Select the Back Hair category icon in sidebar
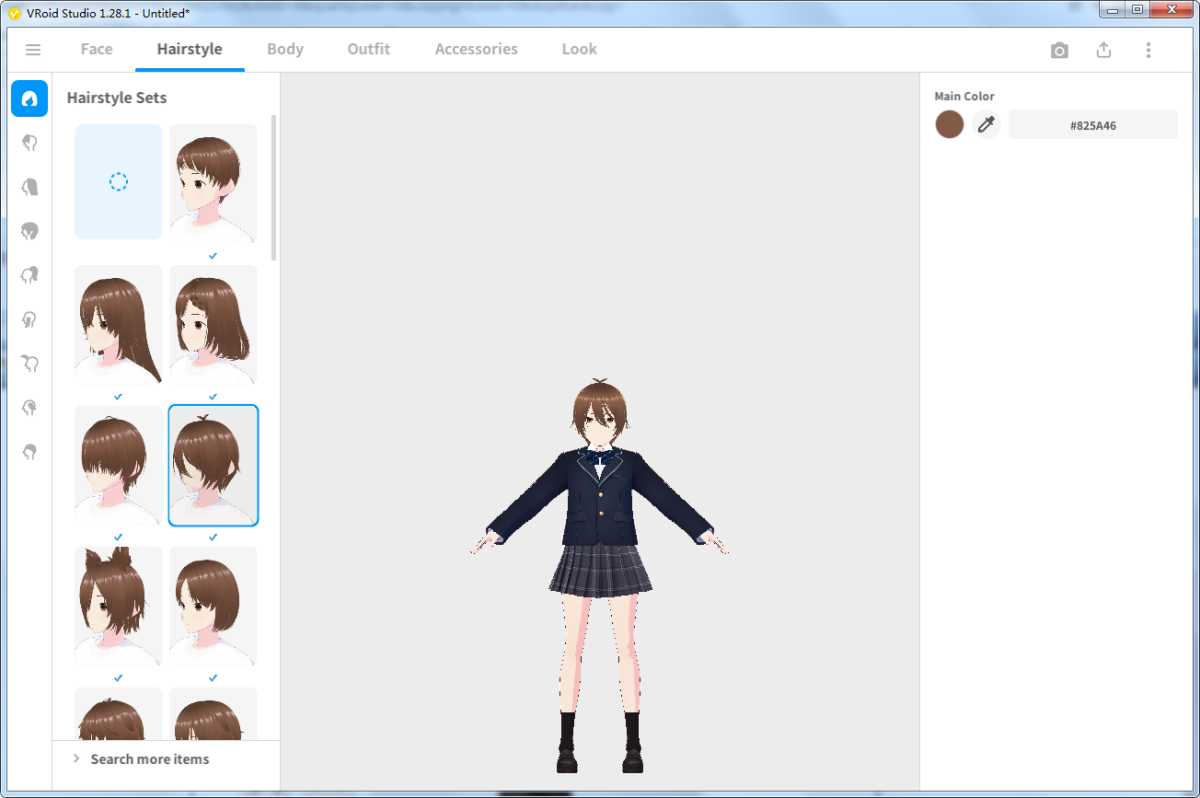The height and width of the screenshot is (798, 1200). tap(29, 186)
